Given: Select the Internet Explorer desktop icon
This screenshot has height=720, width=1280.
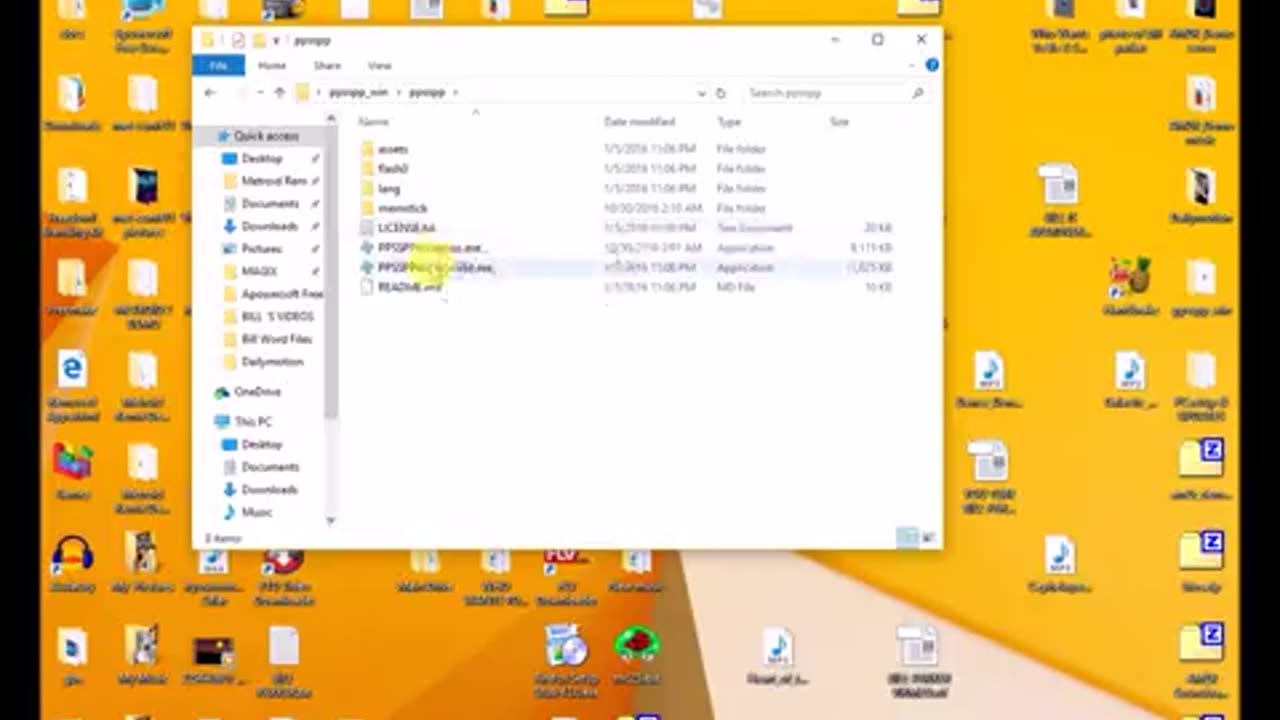Looking at the screenshot, I should coord(72,371).
